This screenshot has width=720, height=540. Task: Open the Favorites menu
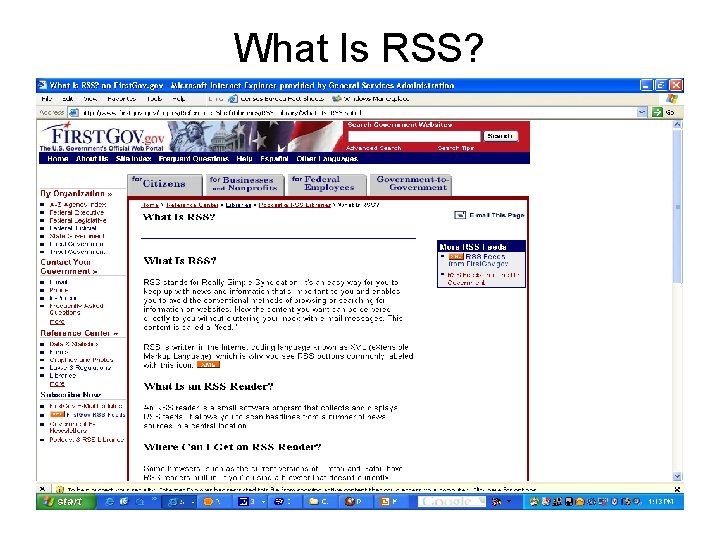[122, 99]
